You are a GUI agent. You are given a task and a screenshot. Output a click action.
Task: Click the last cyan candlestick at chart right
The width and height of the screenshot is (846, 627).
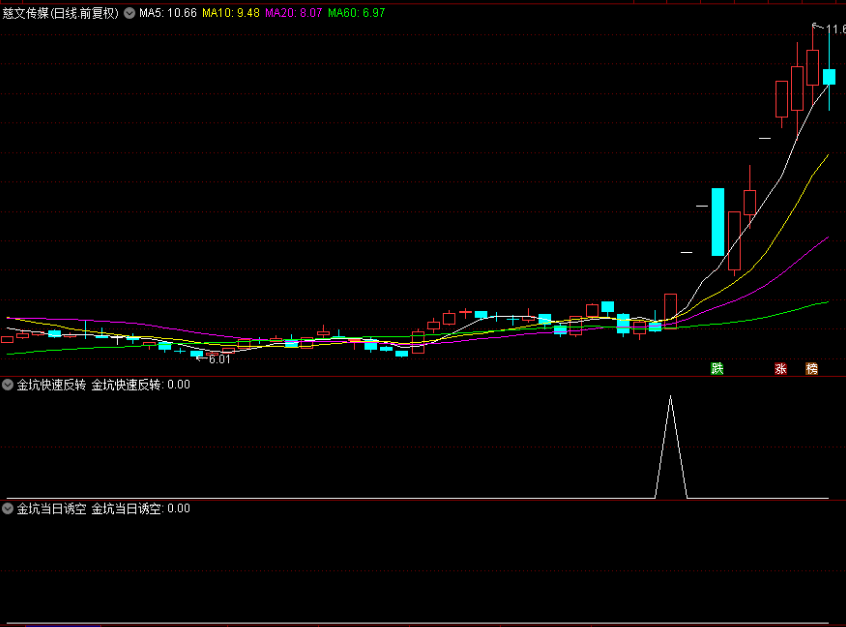829,77
